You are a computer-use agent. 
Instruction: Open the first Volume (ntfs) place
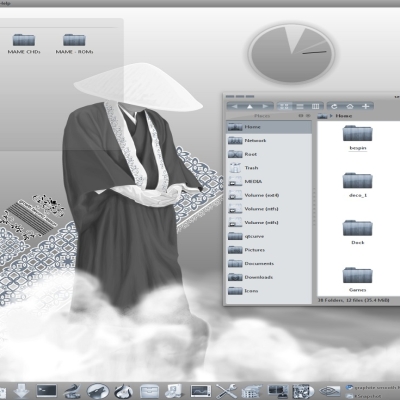(x=269, y=209)
